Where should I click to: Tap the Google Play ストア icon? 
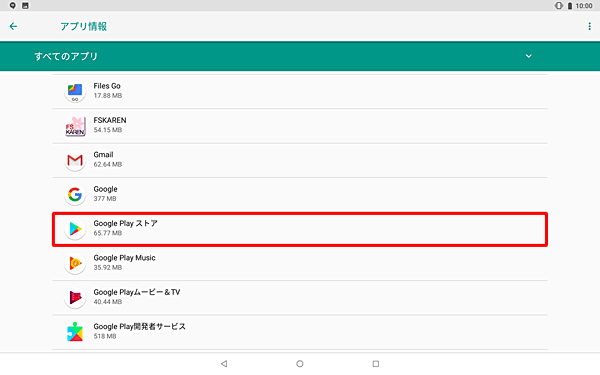click(x=75, y=229)
